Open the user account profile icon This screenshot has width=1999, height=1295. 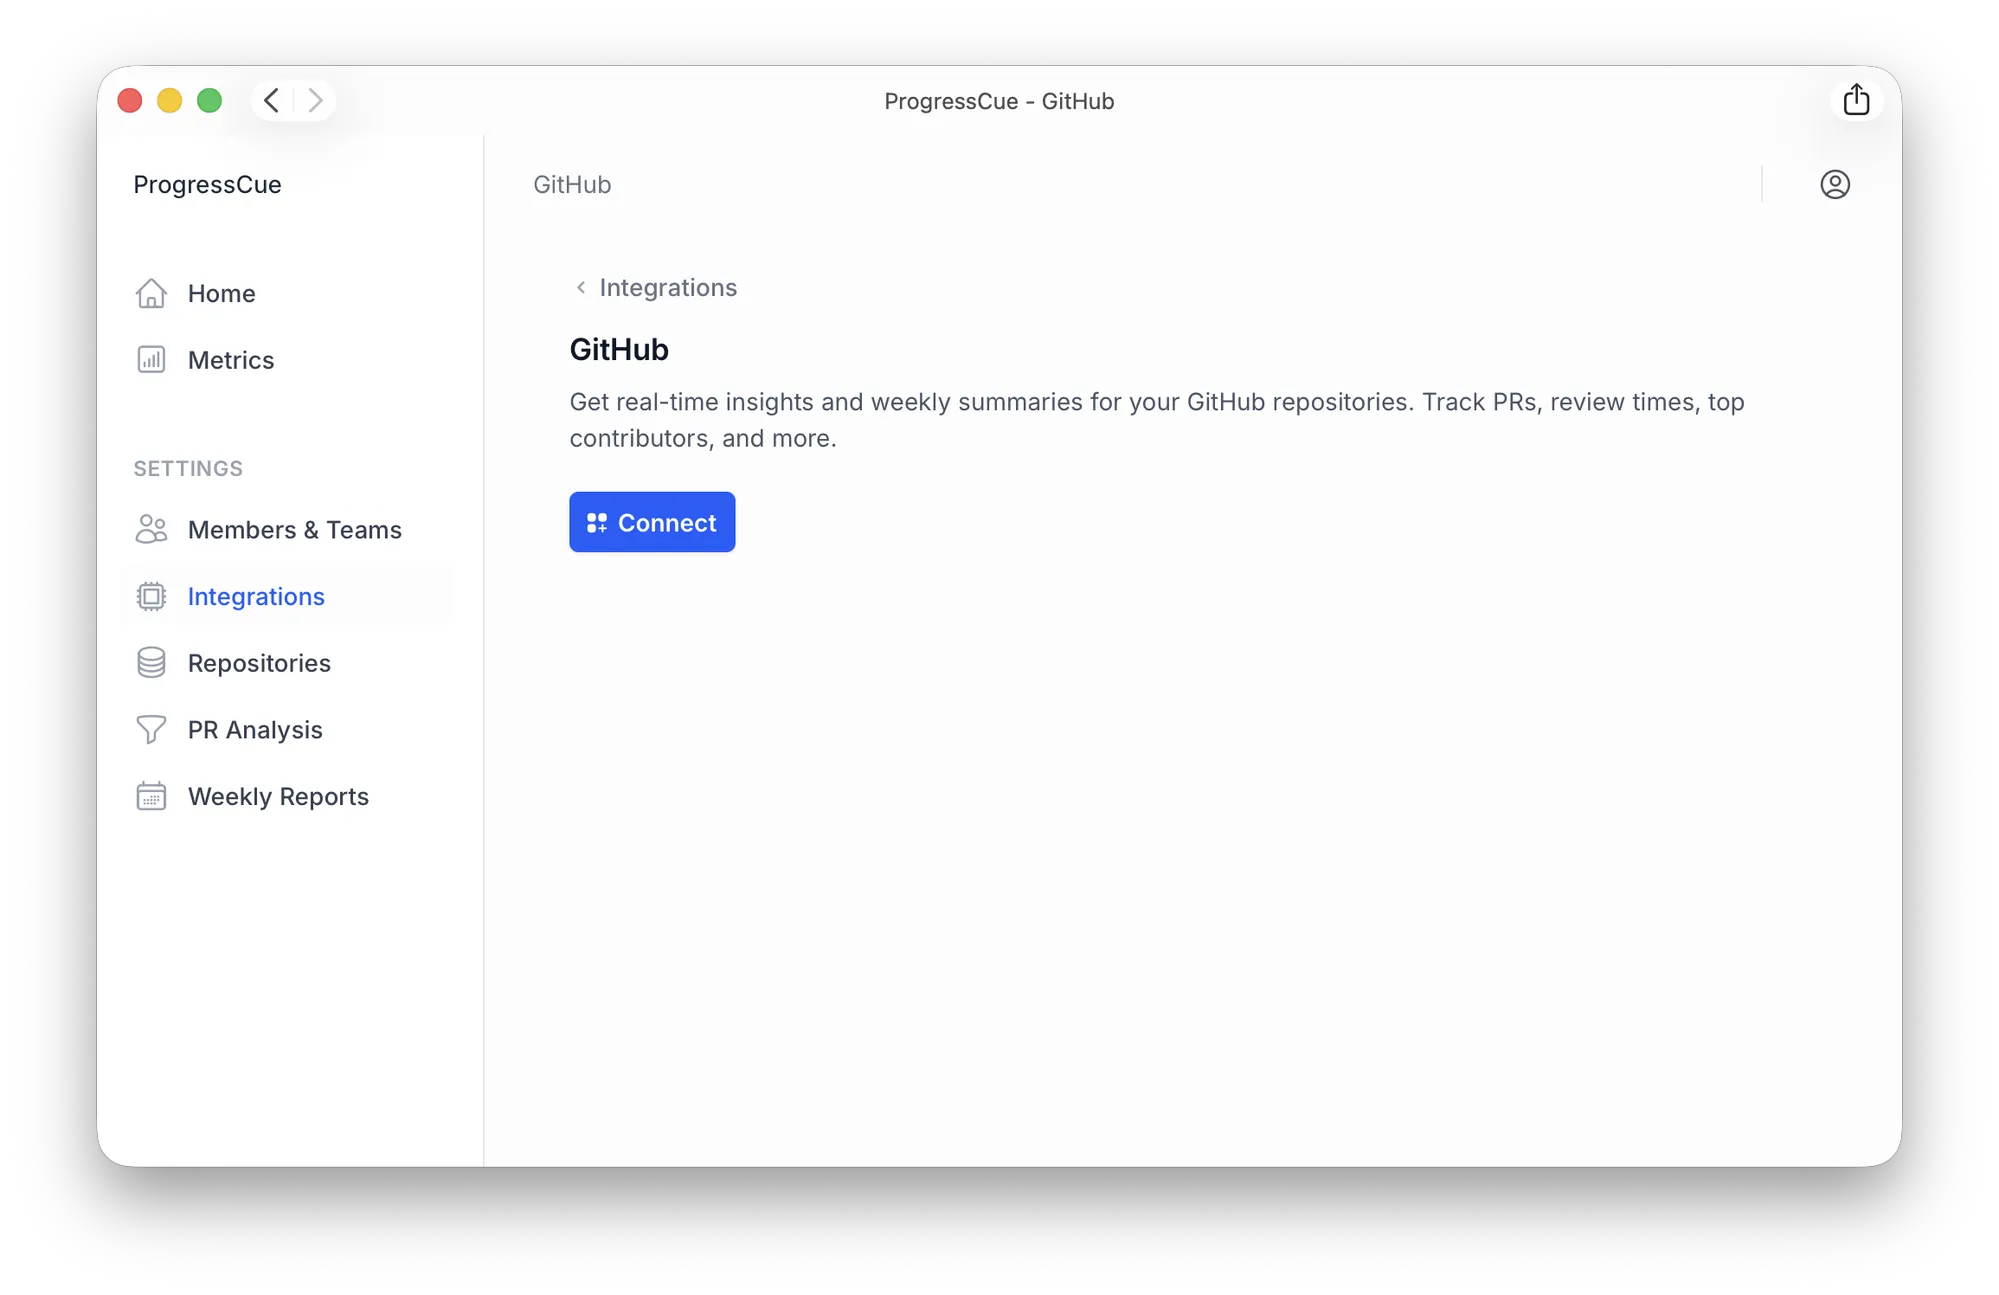click(1836, 184)
